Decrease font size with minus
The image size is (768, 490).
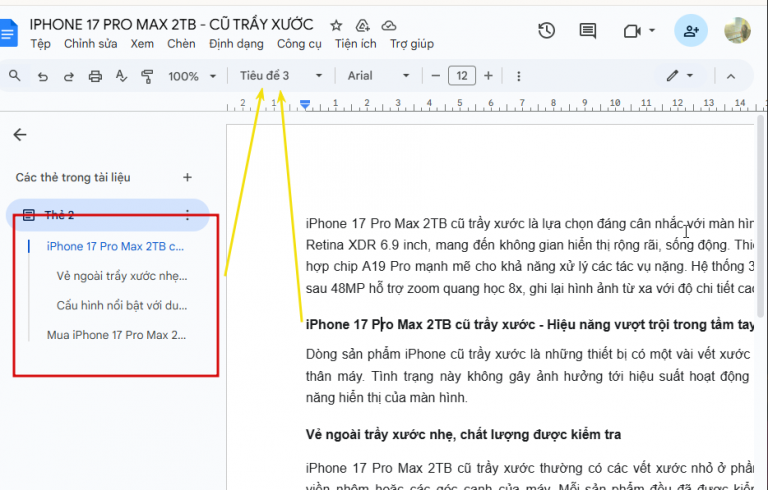coord(435,76)
